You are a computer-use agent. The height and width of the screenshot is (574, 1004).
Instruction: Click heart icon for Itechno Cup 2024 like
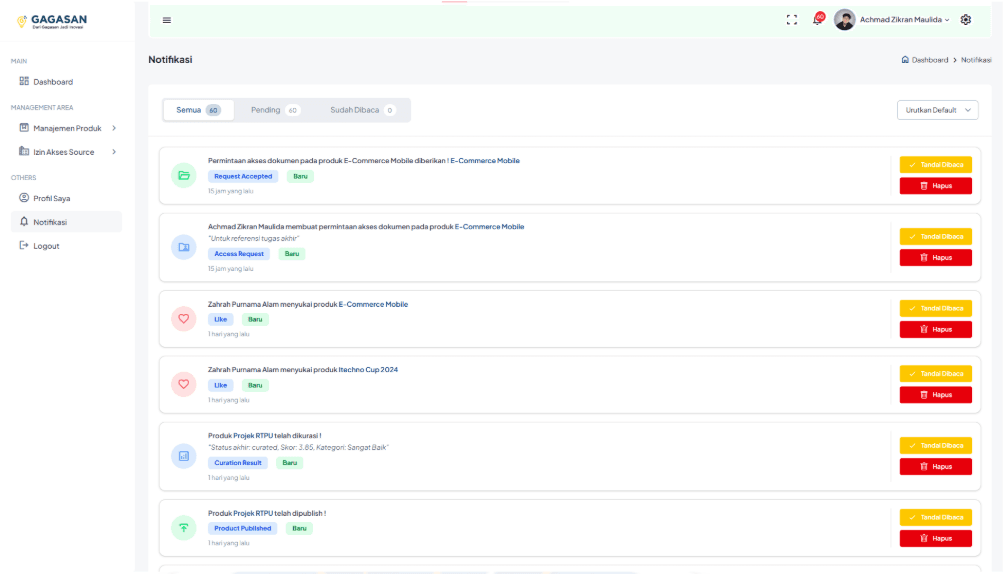[x=184, y=384]
